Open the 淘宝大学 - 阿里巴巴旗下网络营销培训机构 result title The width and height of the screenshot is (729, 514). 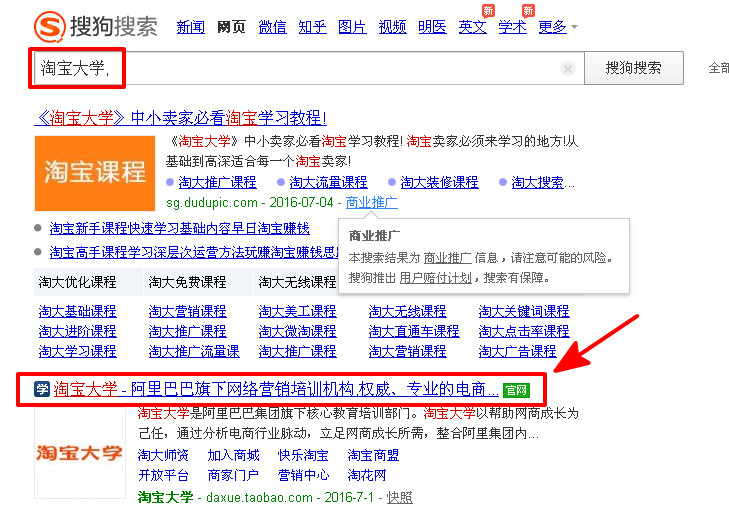[276, 389]
